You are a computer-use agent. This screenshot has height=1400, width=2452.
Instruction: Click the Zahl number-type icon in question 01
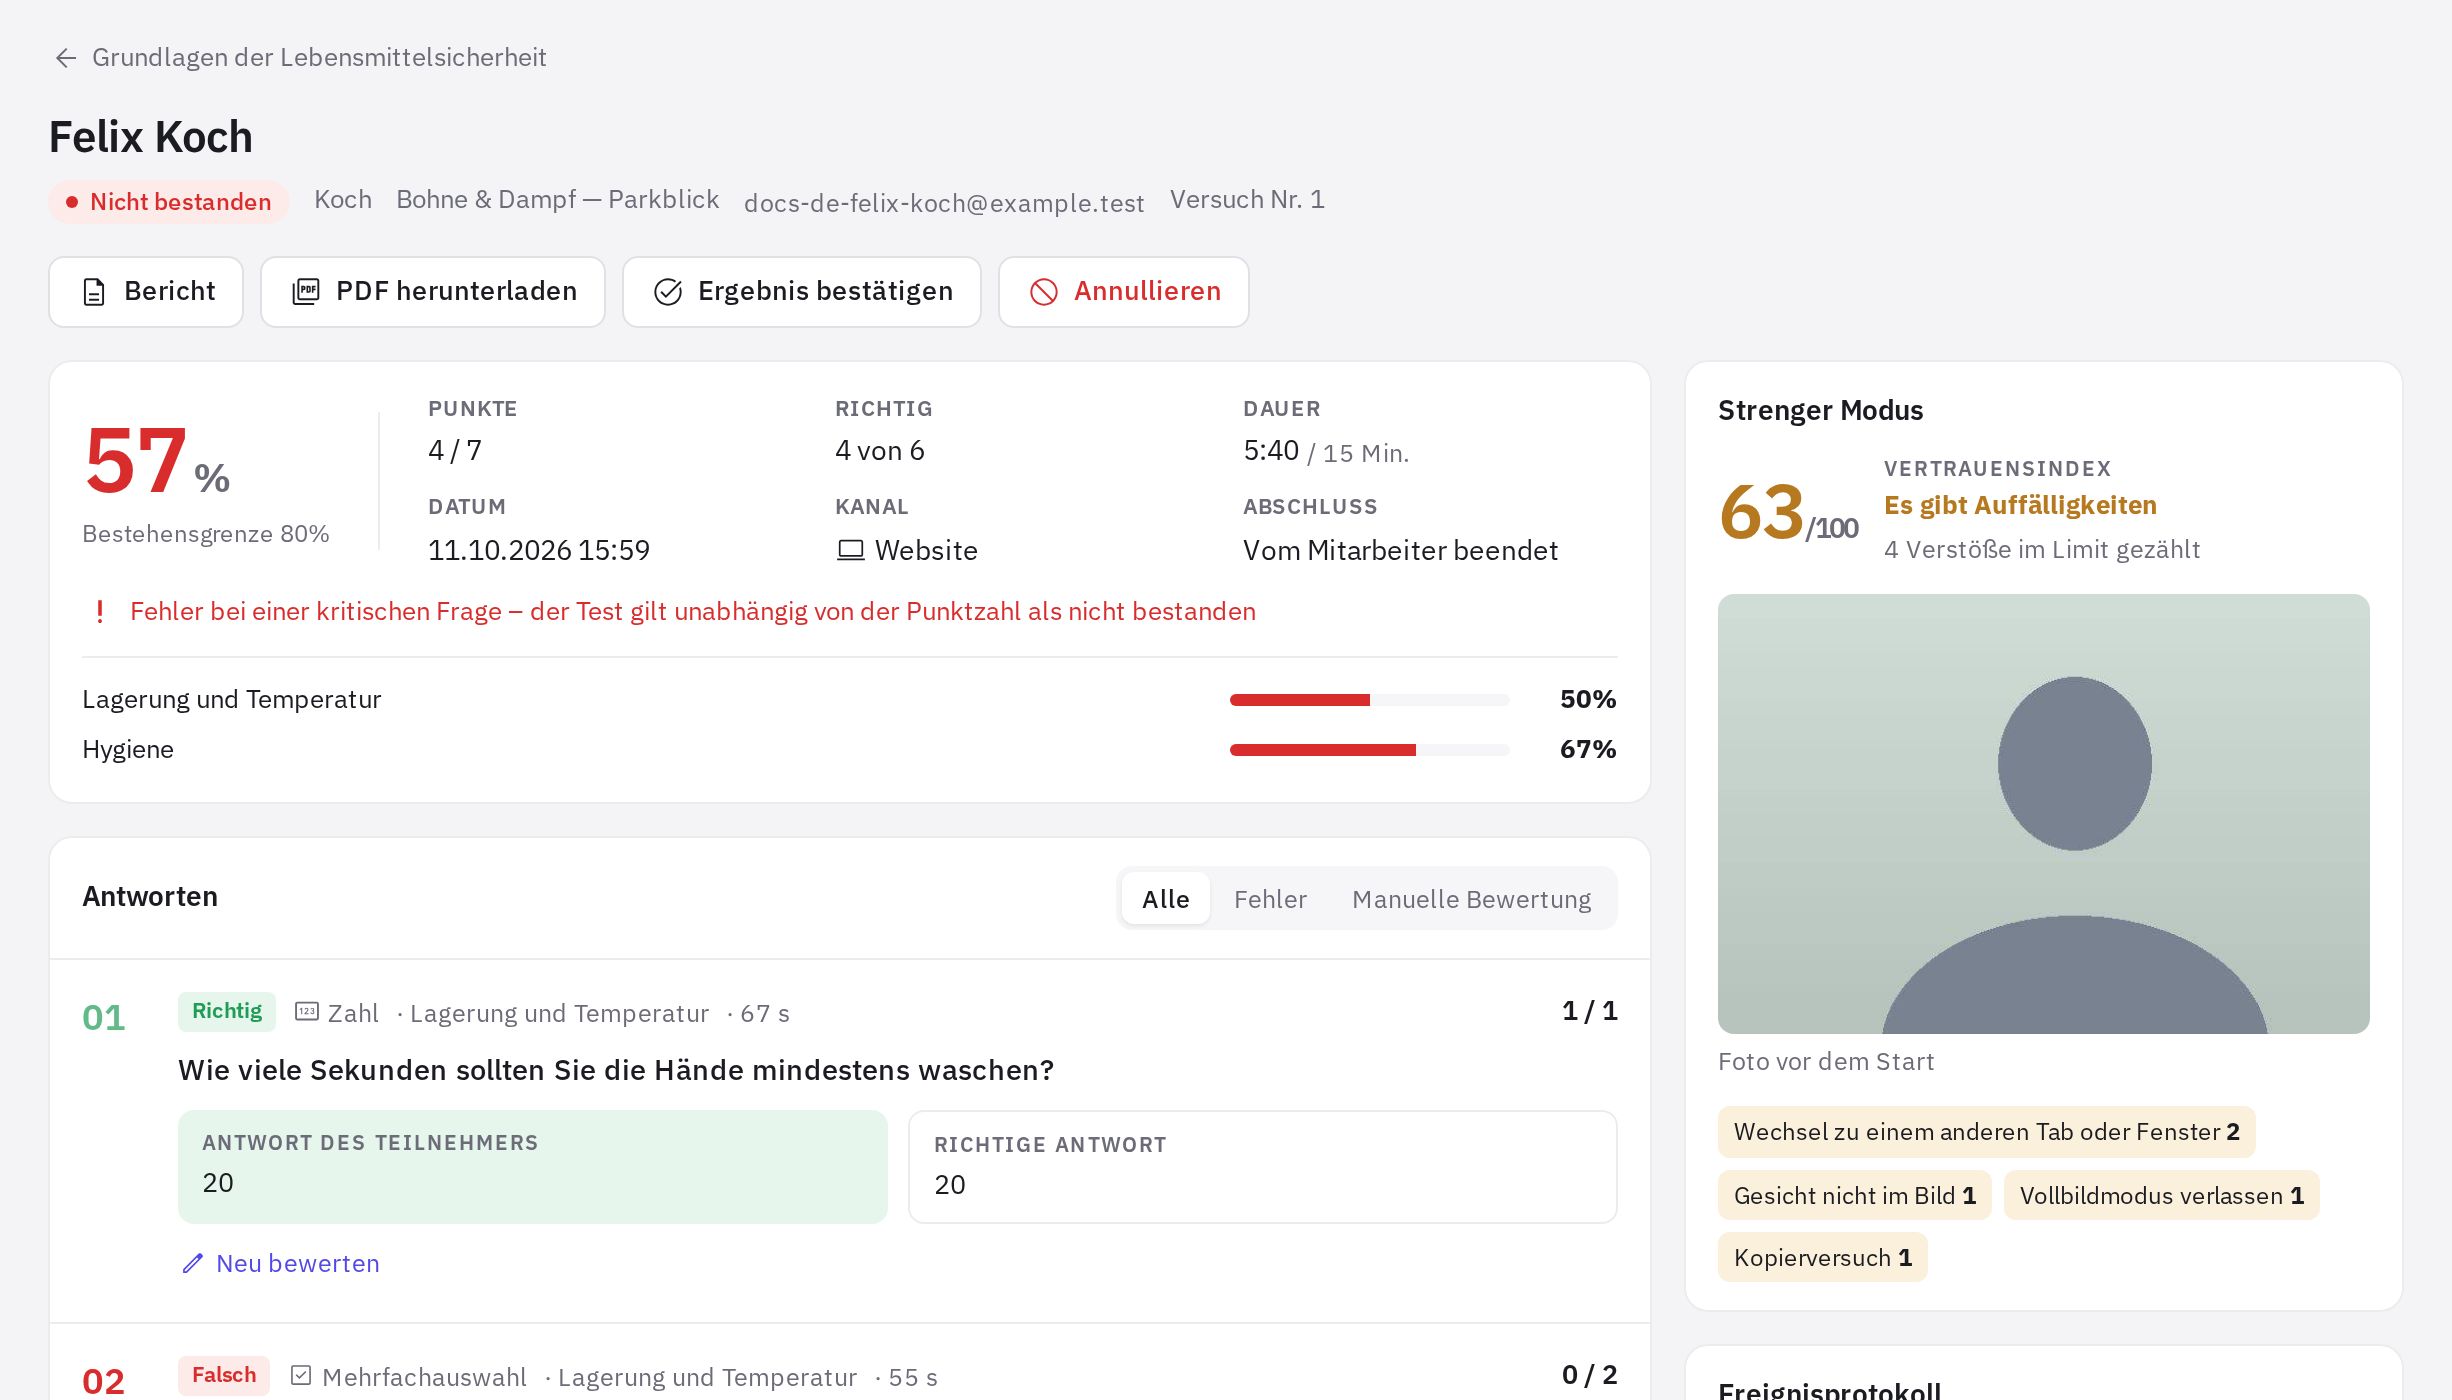pyautogui.click(x=307, y=1012)
